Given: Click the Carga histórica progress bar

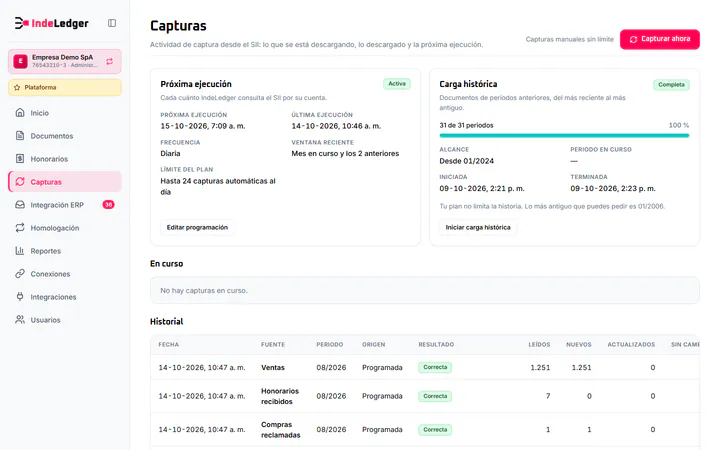Looking at the screenshot, I should coord(564,135).
